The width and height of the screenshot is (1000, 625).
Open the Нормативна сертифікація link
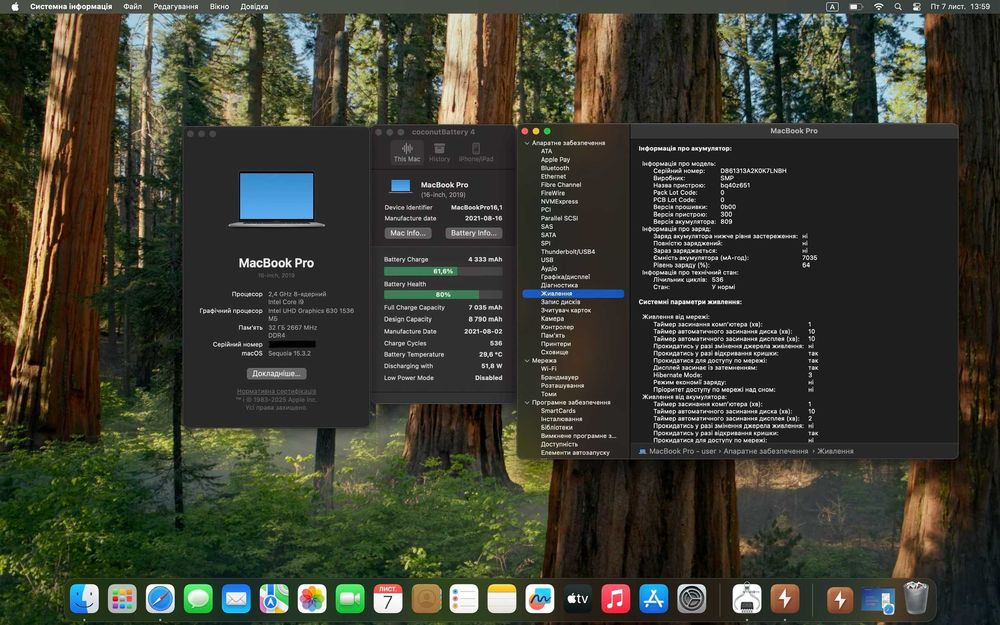click(276, 391)
